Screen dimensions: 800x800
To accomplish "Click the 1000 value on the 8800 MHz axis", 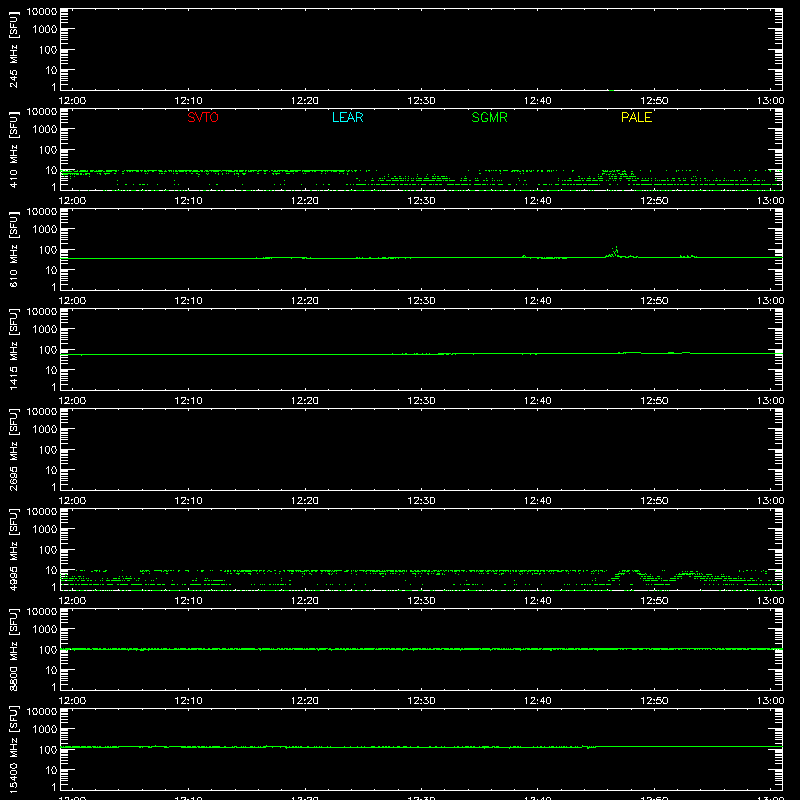I will click(x=45, y=630).
